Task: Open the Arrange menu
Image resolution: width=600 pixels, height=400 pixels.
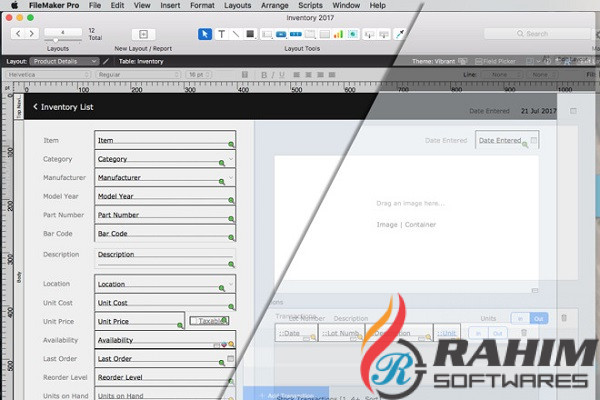Action: (x=275, y=5)
